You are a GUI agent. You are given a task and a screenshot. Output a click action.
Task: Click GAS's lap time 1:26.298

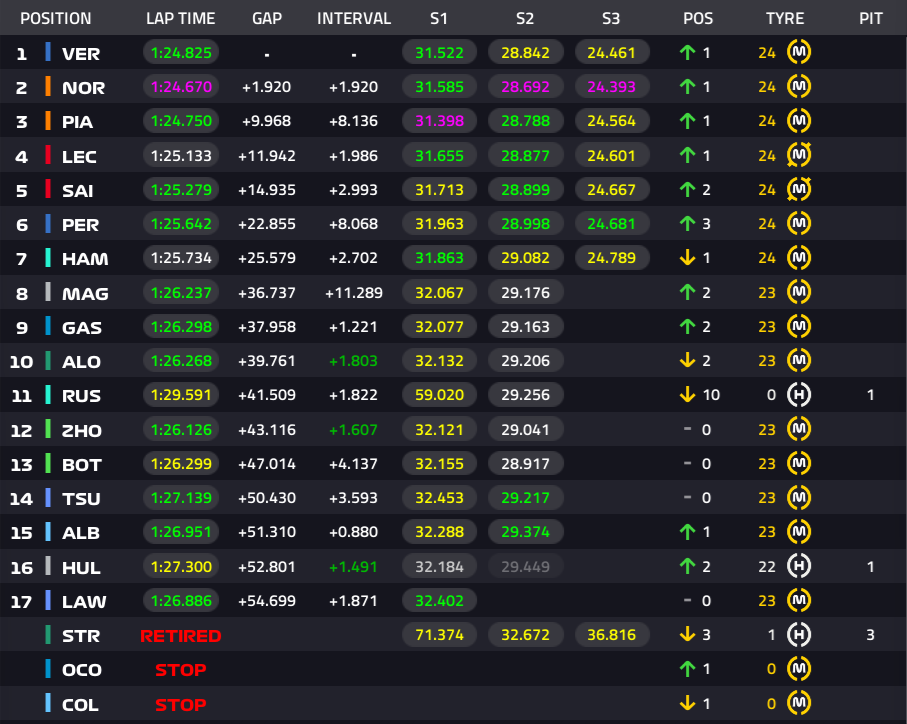coord(181,327)
